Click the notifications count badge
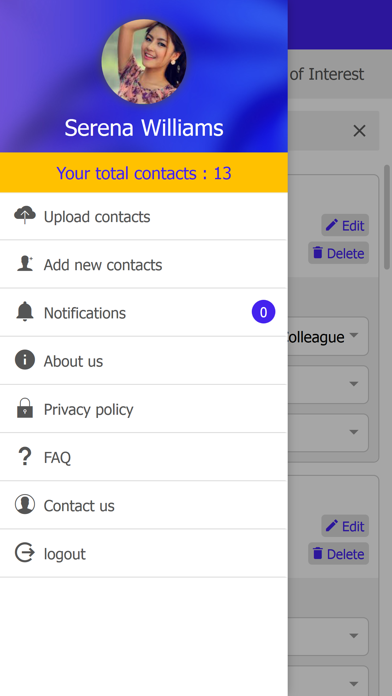 point(263,312)
